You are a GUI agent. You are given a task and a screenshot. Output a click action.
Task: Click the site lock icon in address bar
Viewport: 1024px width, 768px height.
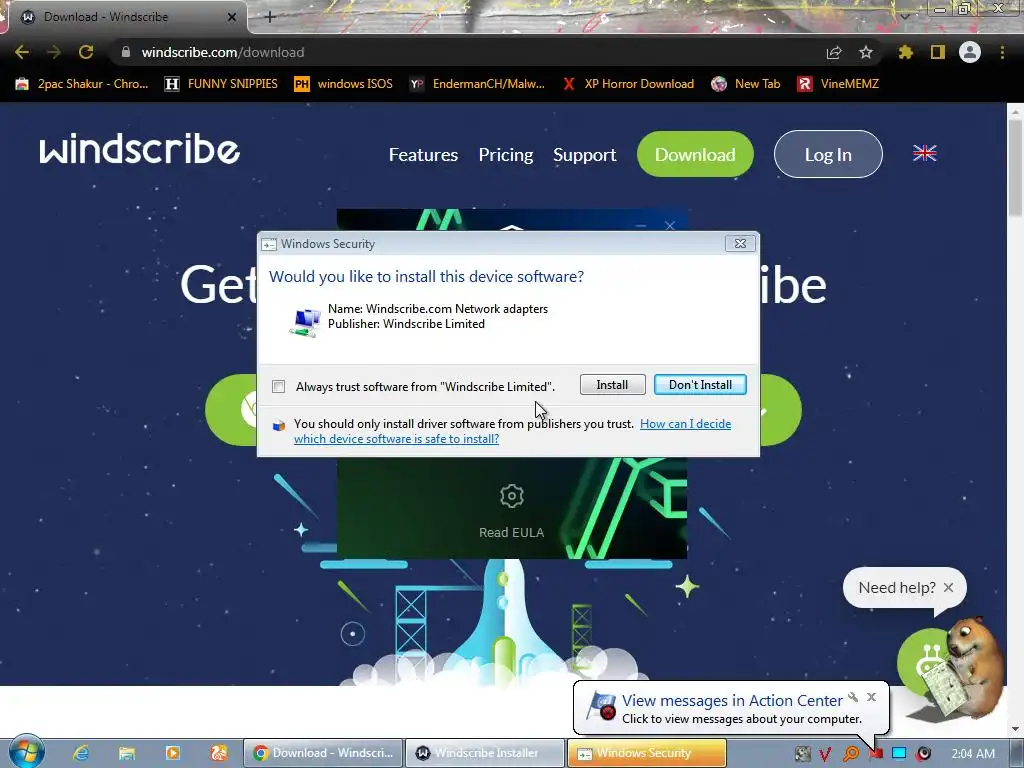coord(126,52)
